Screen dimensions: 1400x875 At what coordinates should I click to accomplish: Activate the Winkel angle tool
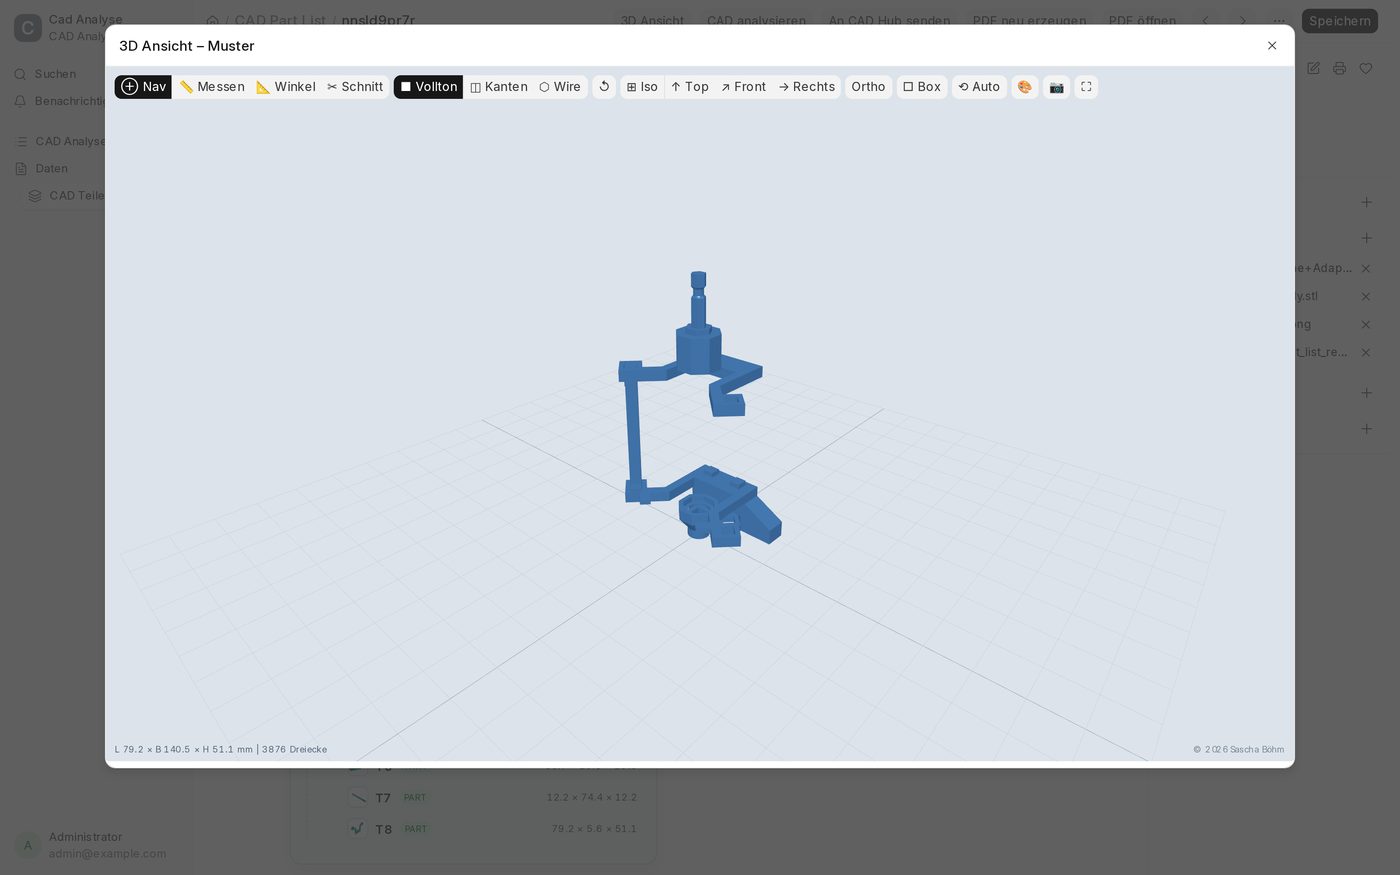286,87
